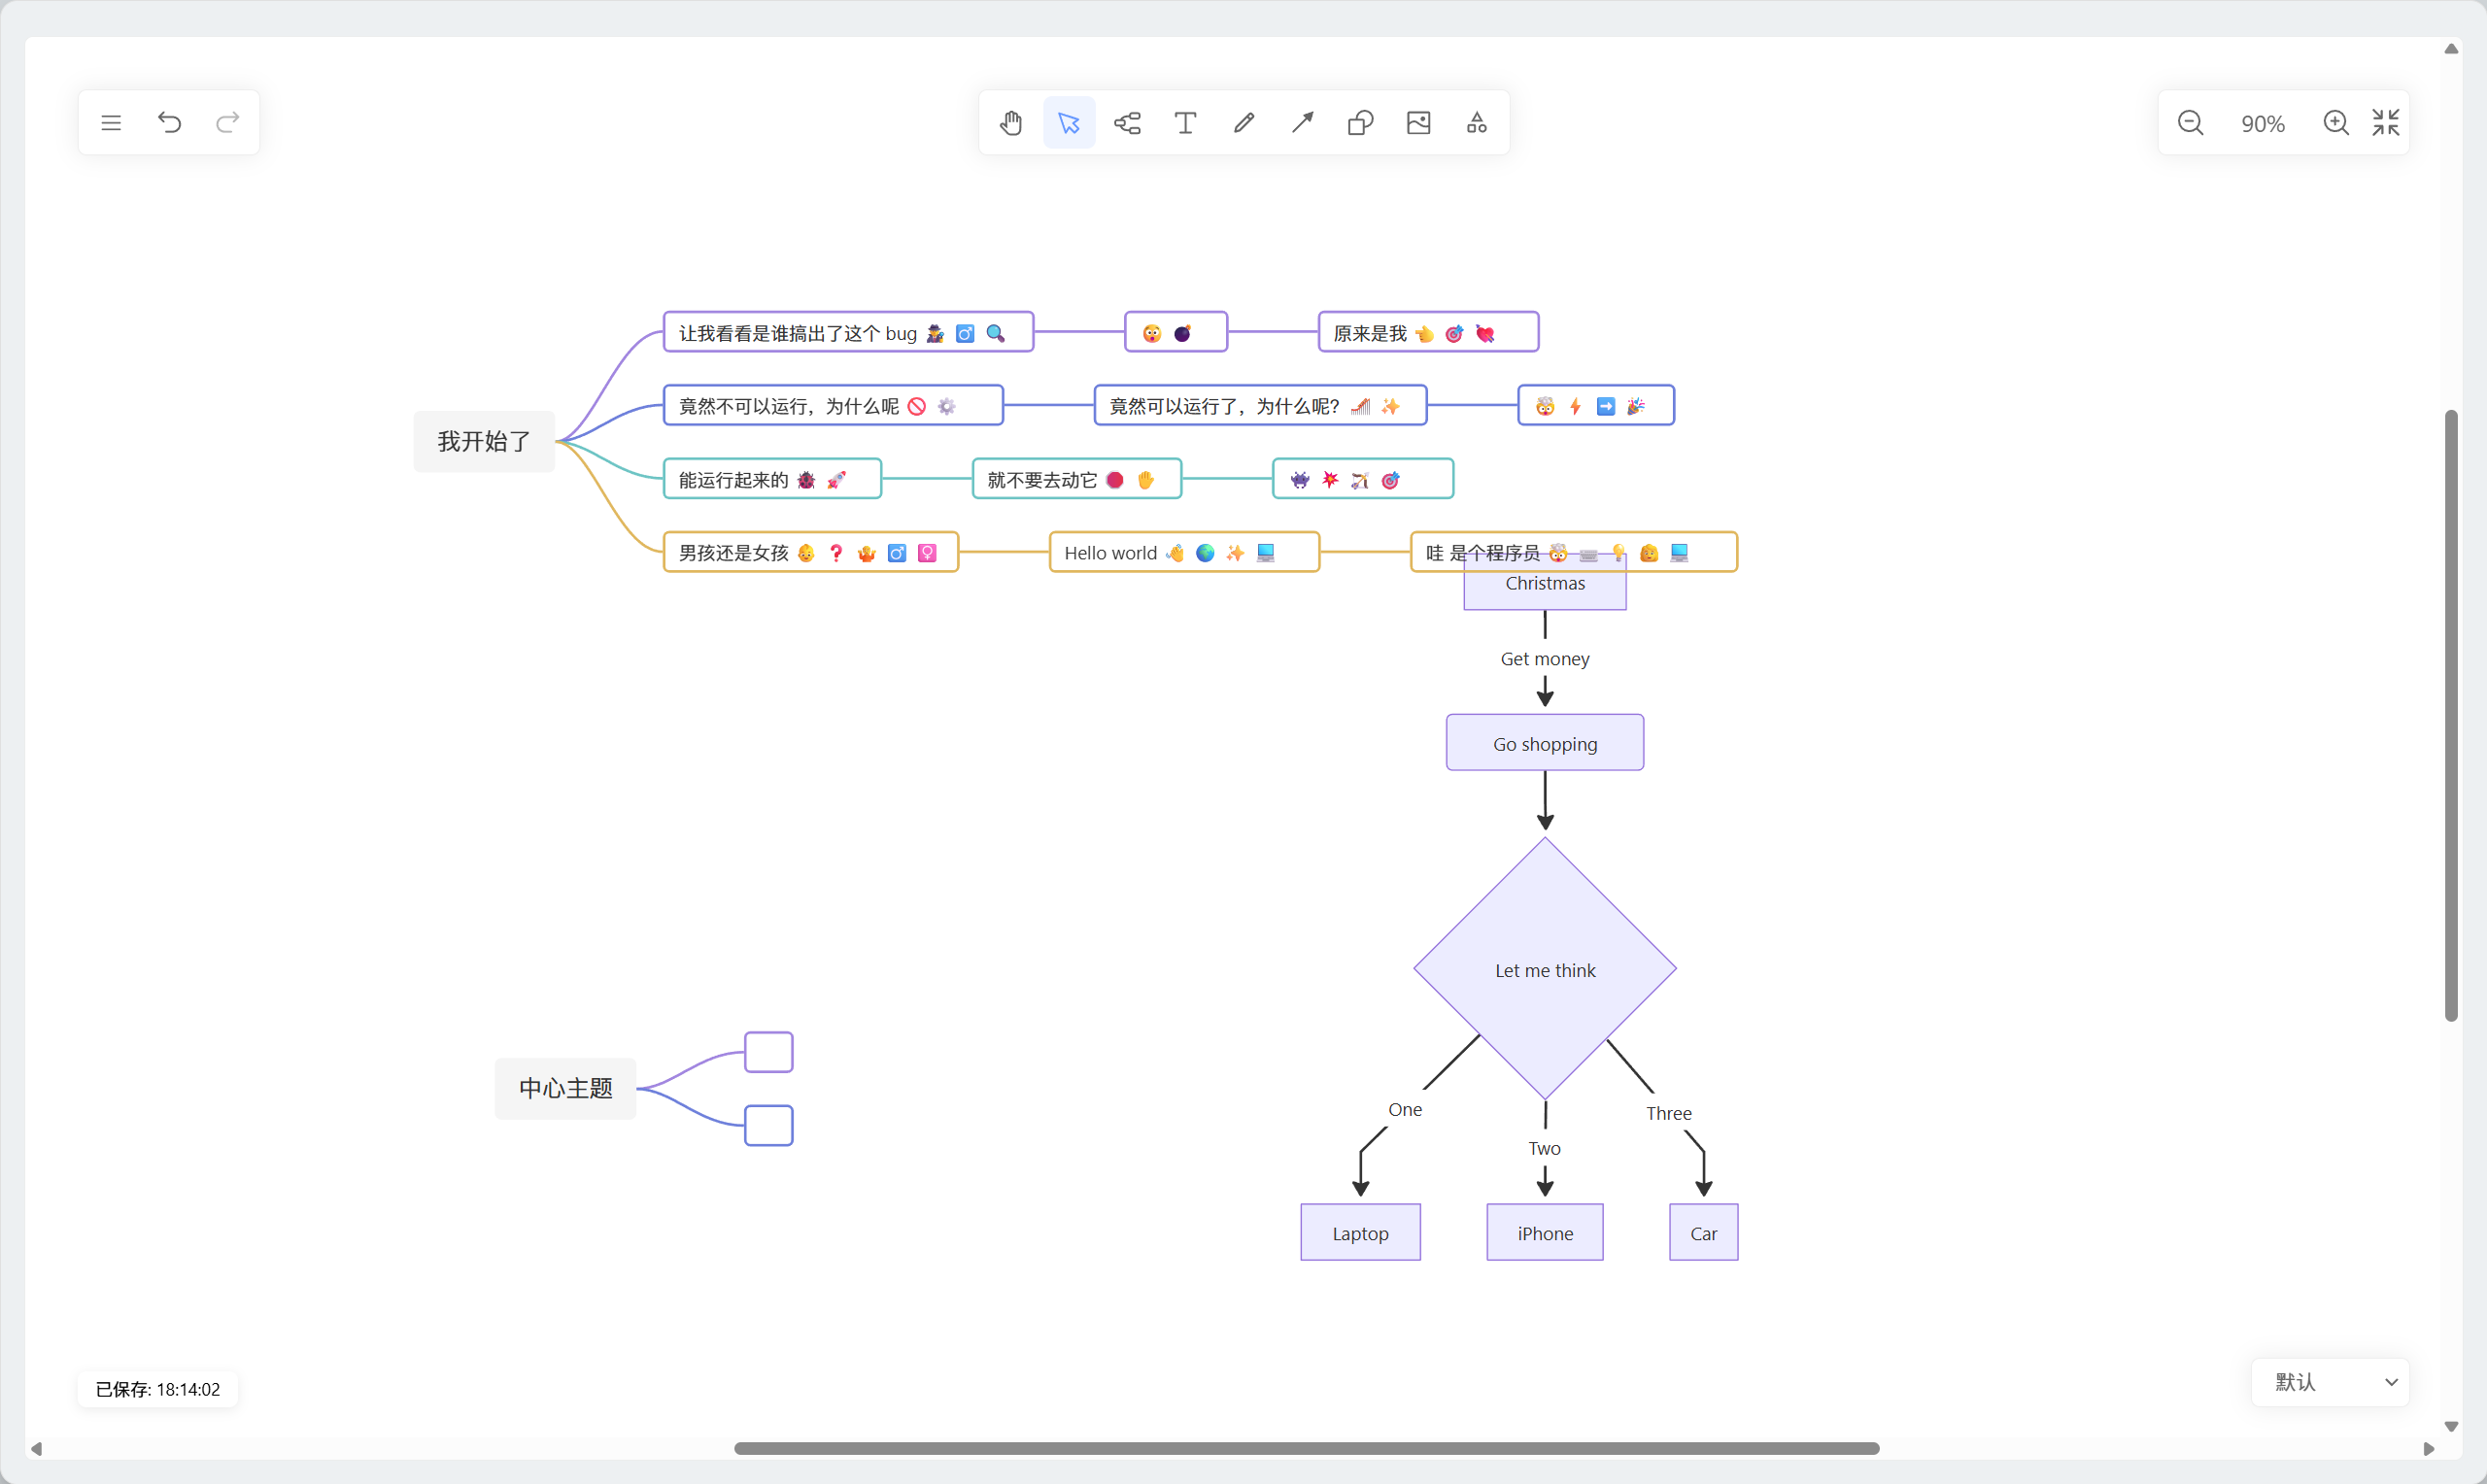Redo the last undone action
Image resolution: width=2487 pixels, height=1484 pixels.
pos(228,123)
